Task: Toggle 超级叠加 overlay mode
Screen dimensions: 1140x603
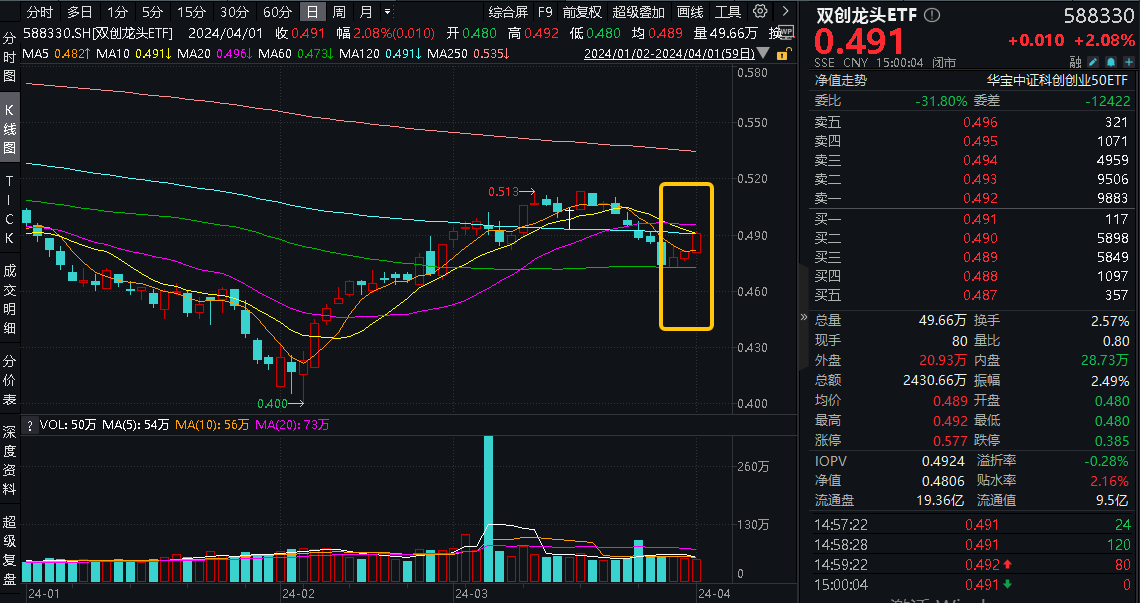Action: tap(638, 12)
